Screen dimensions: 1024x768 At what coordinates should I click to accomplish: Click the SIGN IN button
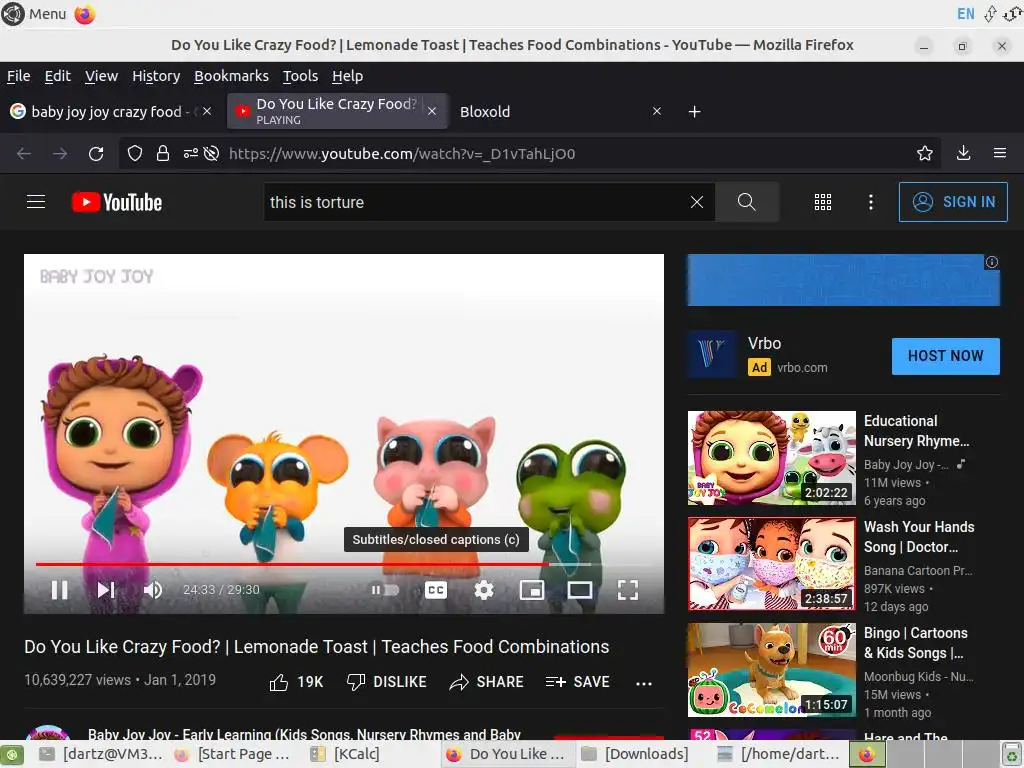(x=953, y=202)
